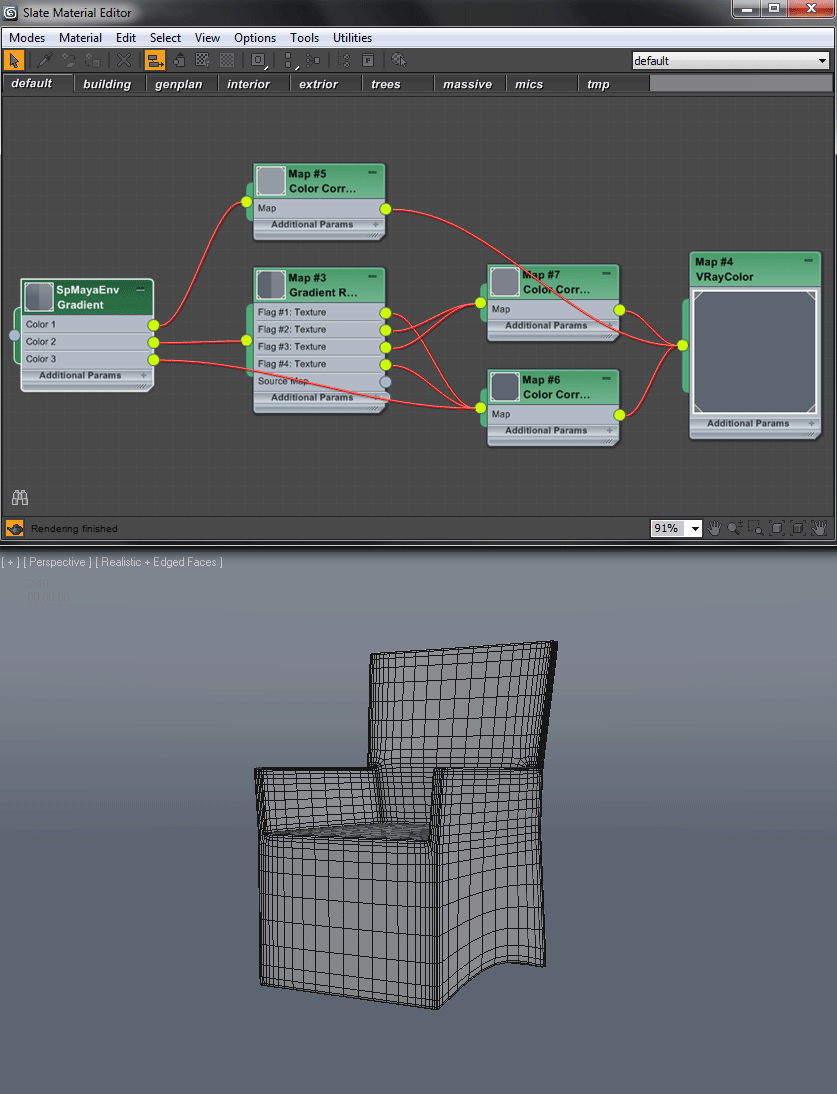Open the Utilities menu
Image resolution: width=837 pixels, height=1094 pixels.
[x=352, y=38]
